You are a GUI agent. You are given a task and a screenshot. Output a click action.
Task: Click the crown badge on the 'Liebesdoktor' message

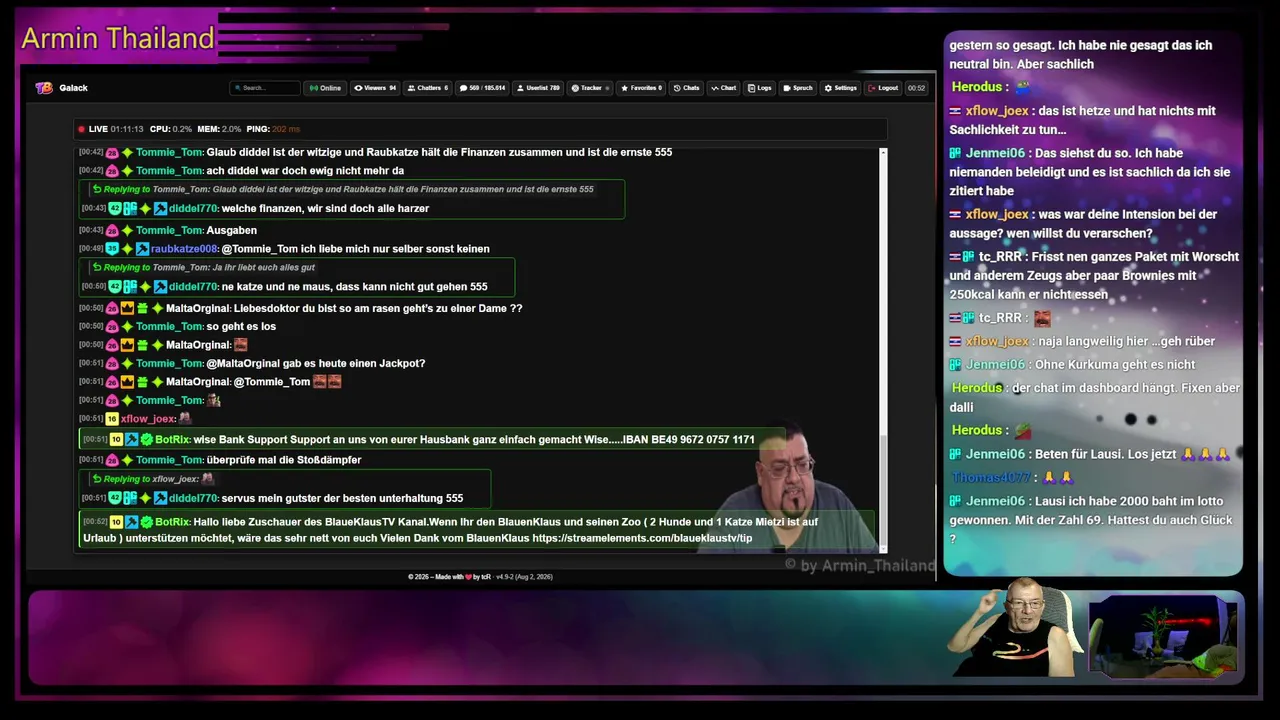(127, 308)
